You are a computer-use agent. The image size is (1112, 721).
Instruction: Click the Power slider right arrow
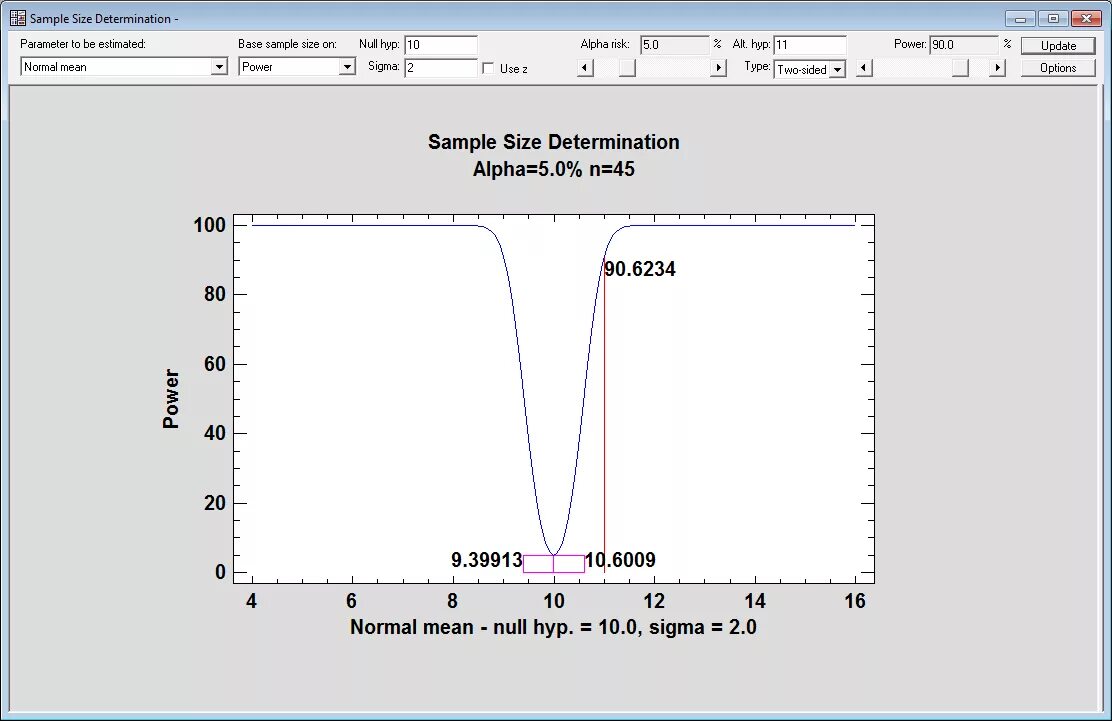(x=997, y=68)
